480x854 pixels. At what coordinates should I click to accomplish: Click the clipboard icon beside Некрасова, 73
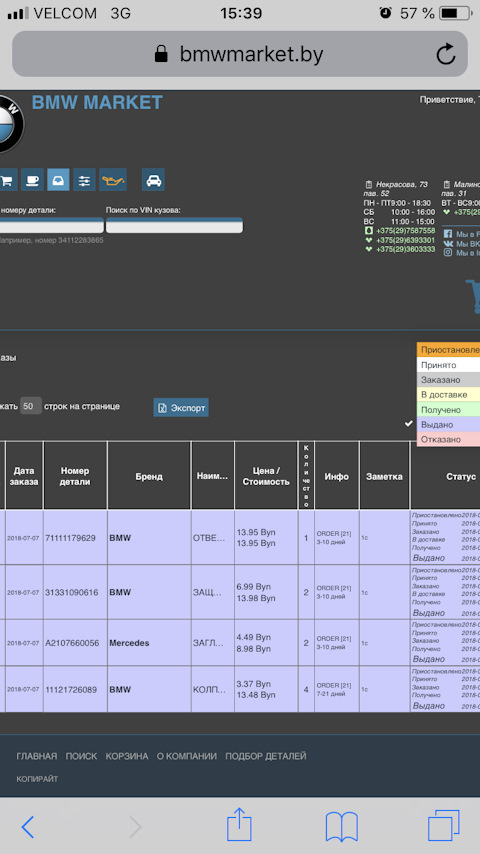pos(368,184)
